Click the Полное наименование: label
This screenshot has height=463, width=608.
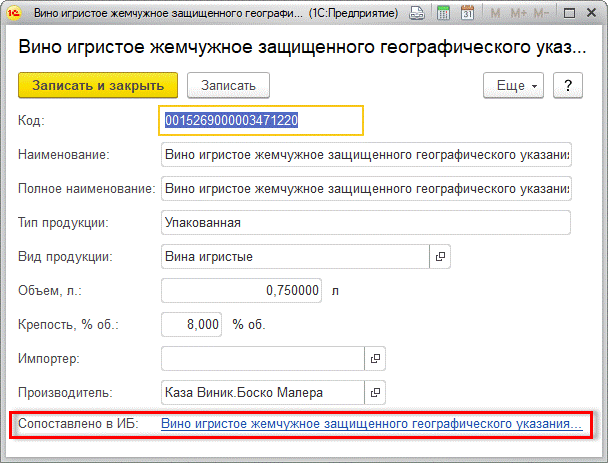coord(86,188)
